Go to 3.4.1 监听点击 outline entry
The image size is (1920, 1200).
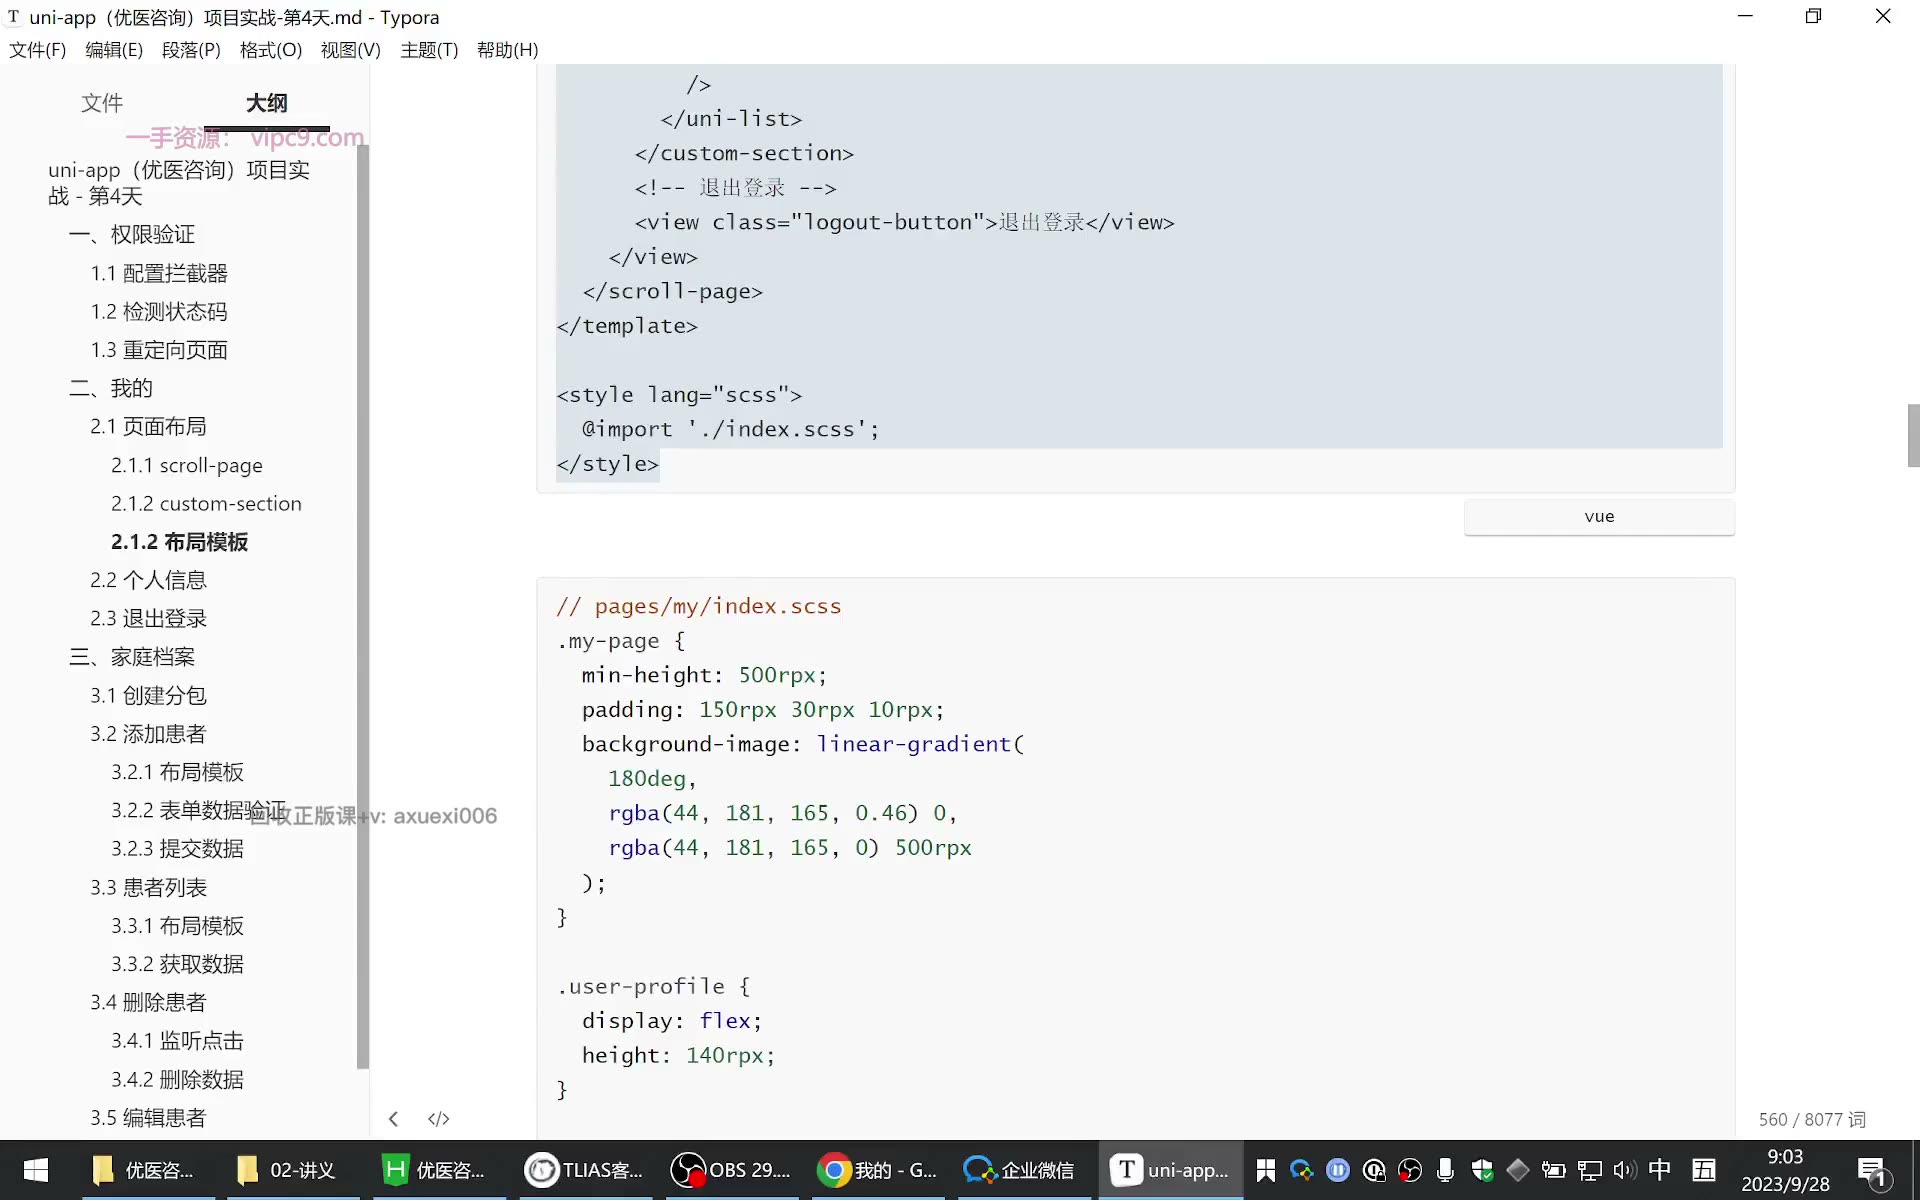point(177,1041)
